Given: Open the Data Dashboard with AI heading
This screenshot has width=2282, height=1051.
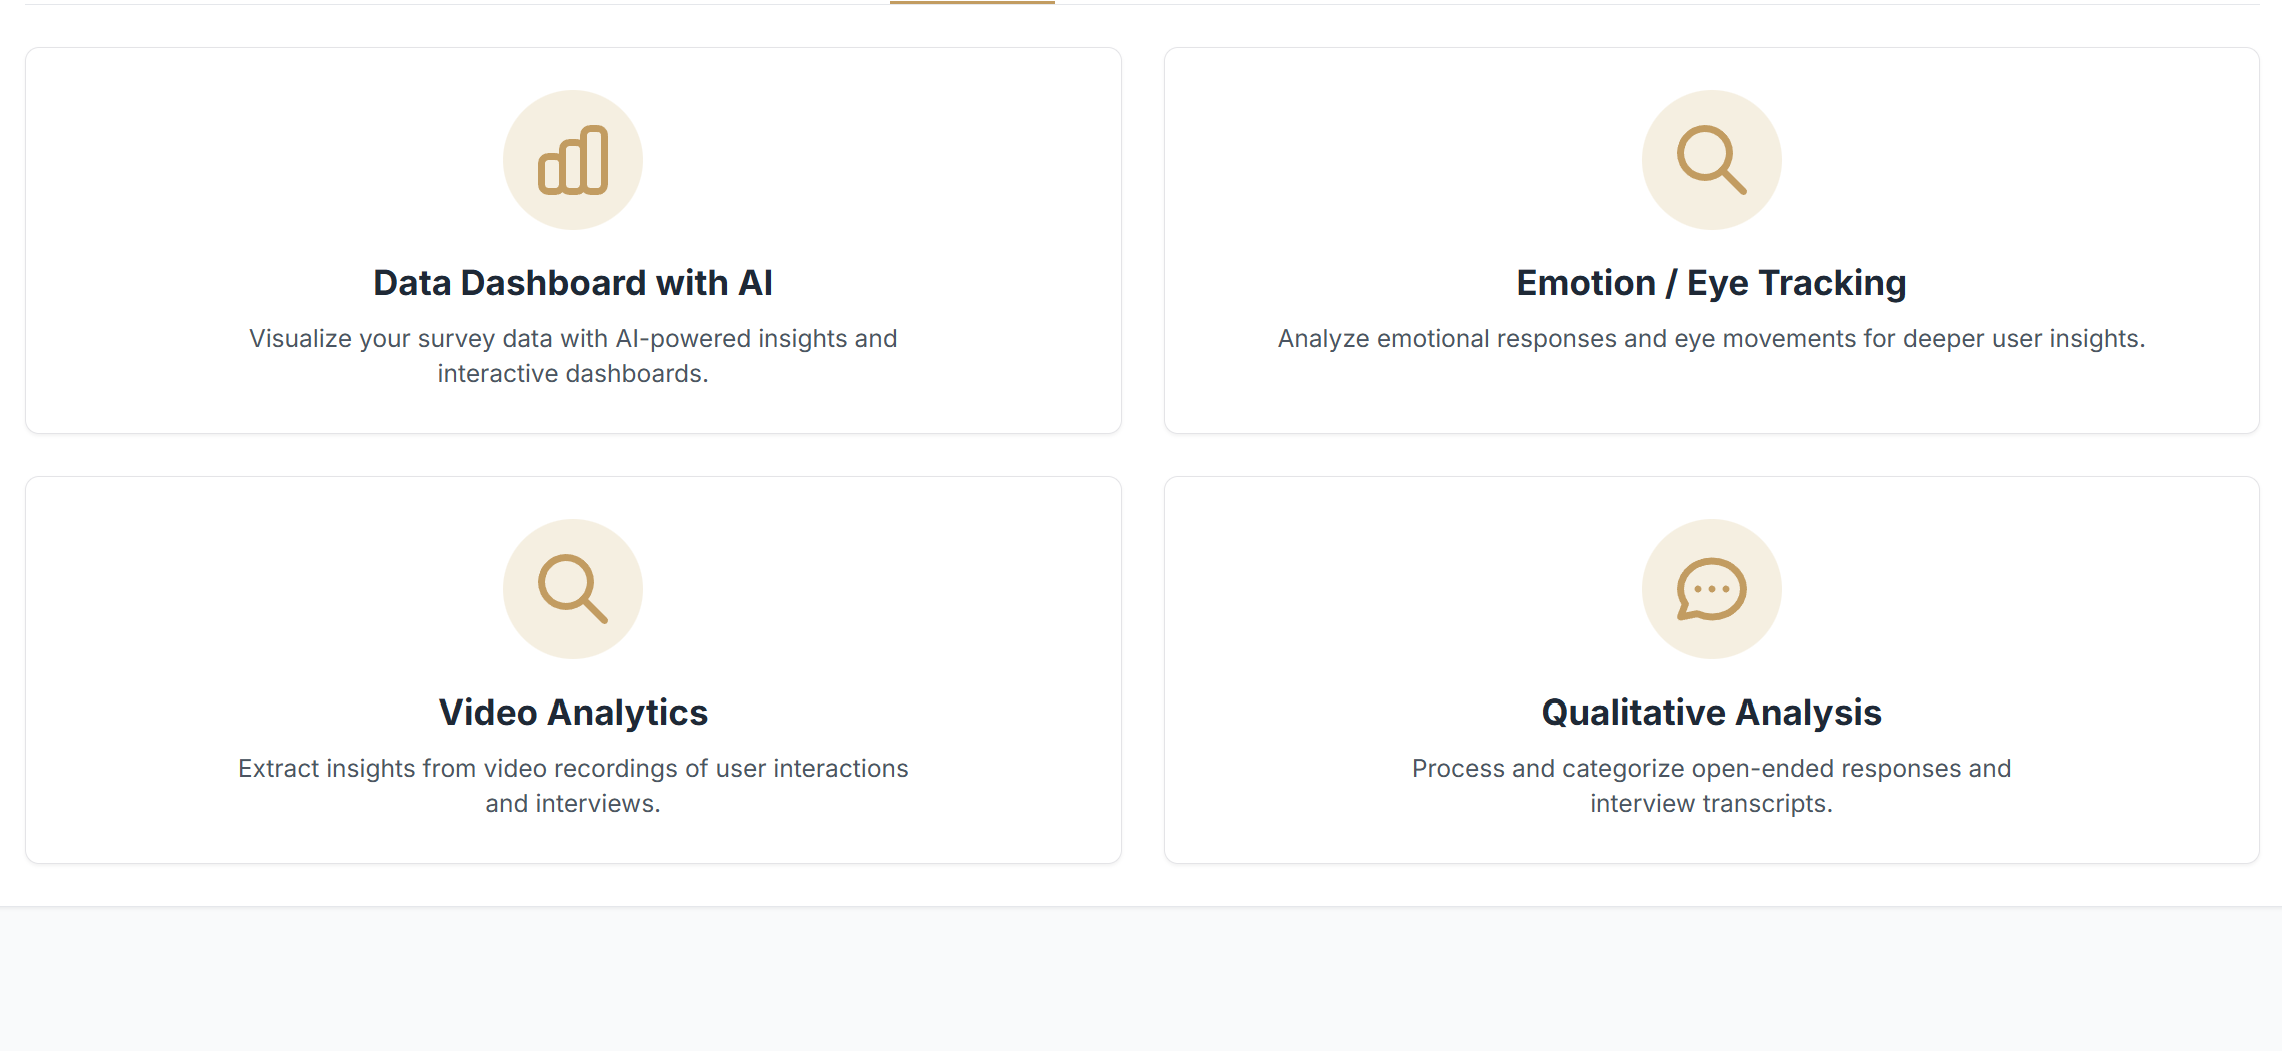Looking at the screenshot, I should tap(573, 283).
